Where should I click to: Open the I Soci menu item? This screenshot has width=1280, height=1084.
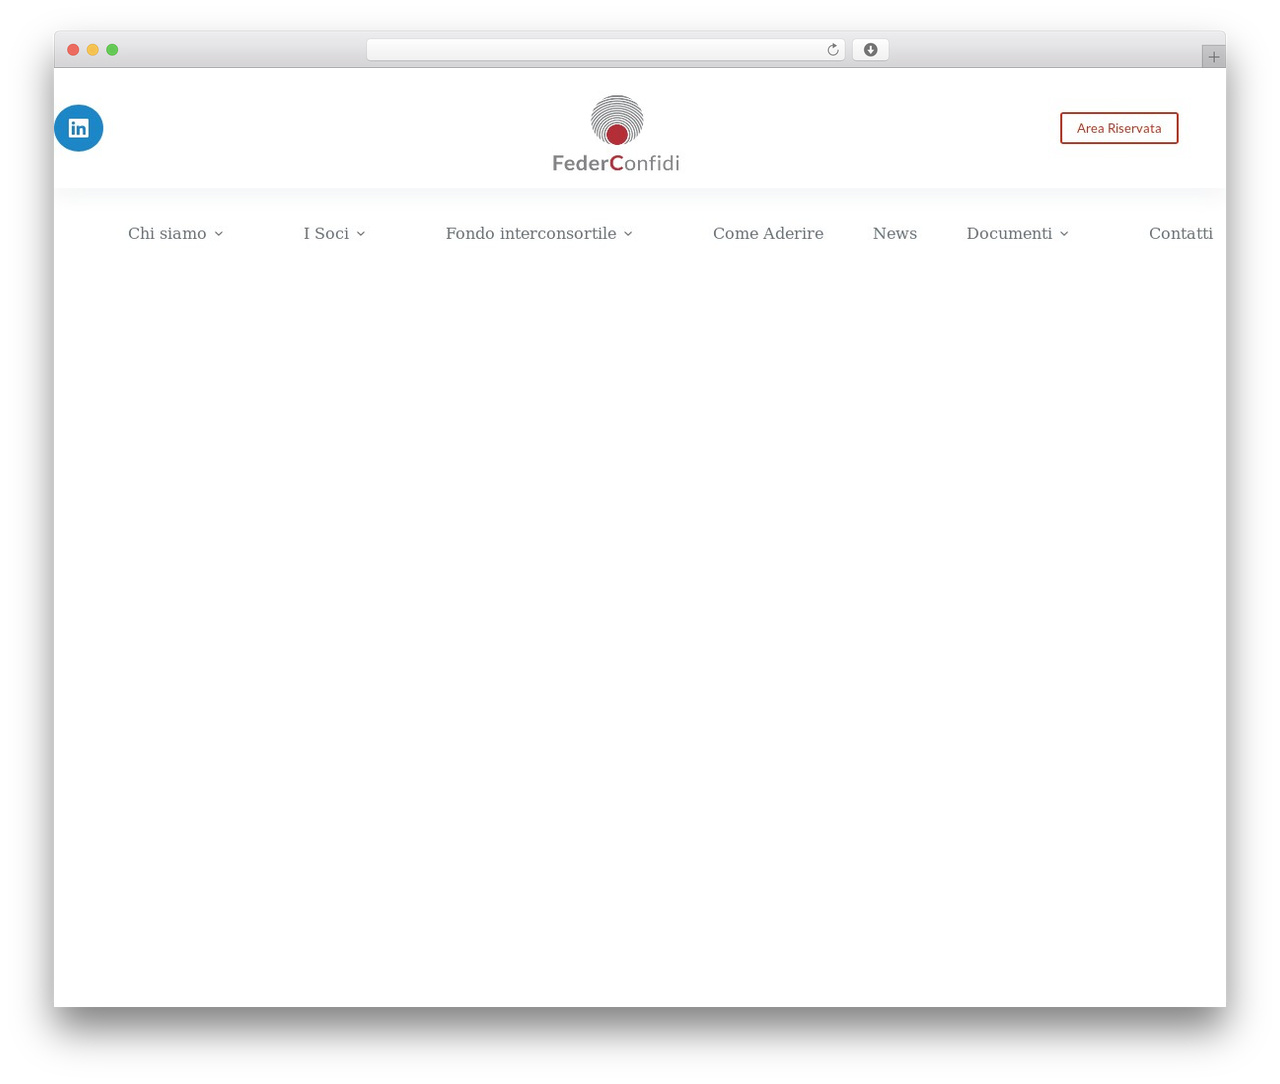coord(326,233)
